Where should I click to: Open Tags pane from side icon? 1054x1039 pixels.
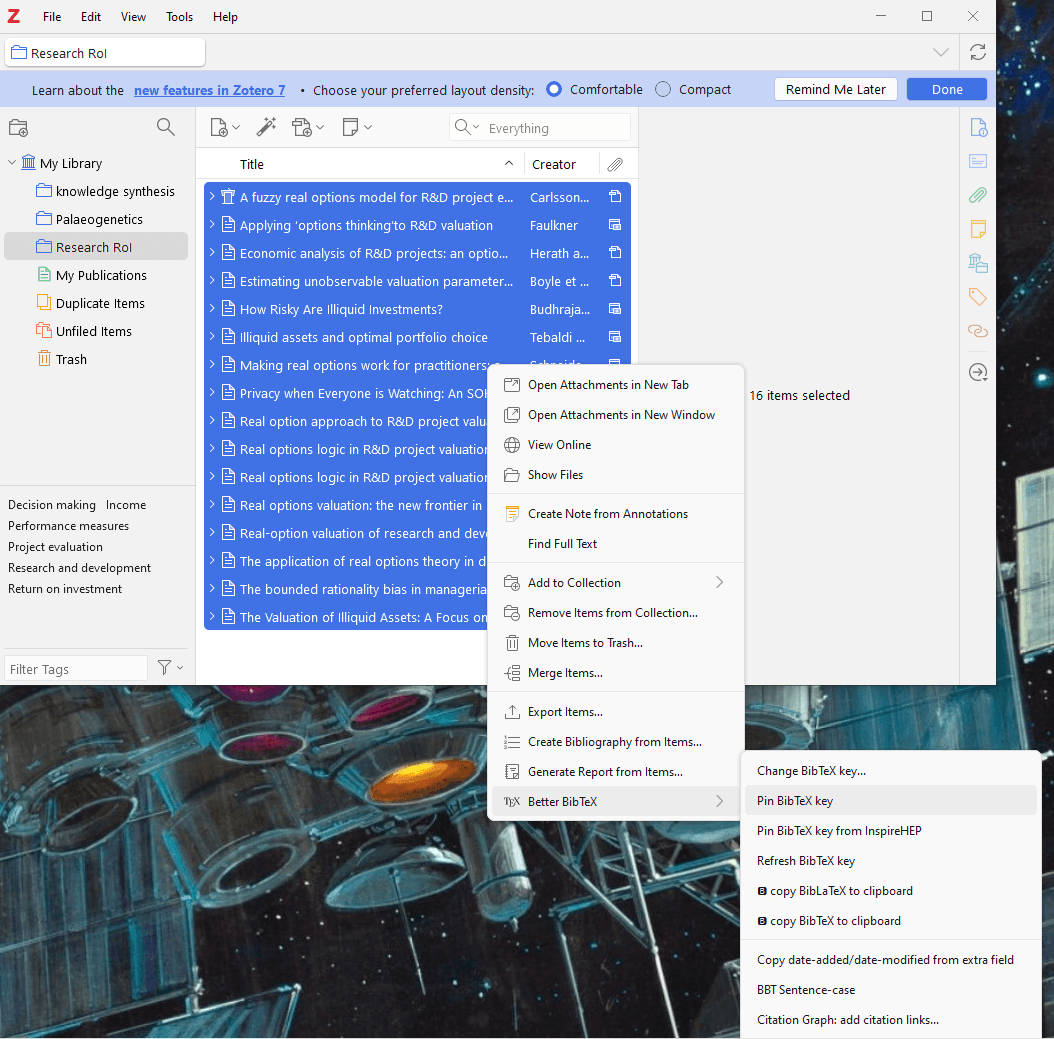978,296
